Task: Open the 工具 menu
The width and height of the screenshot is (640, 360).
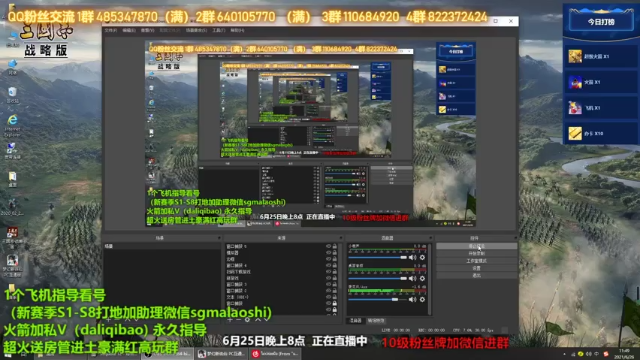Action: [x=218, y=30]
